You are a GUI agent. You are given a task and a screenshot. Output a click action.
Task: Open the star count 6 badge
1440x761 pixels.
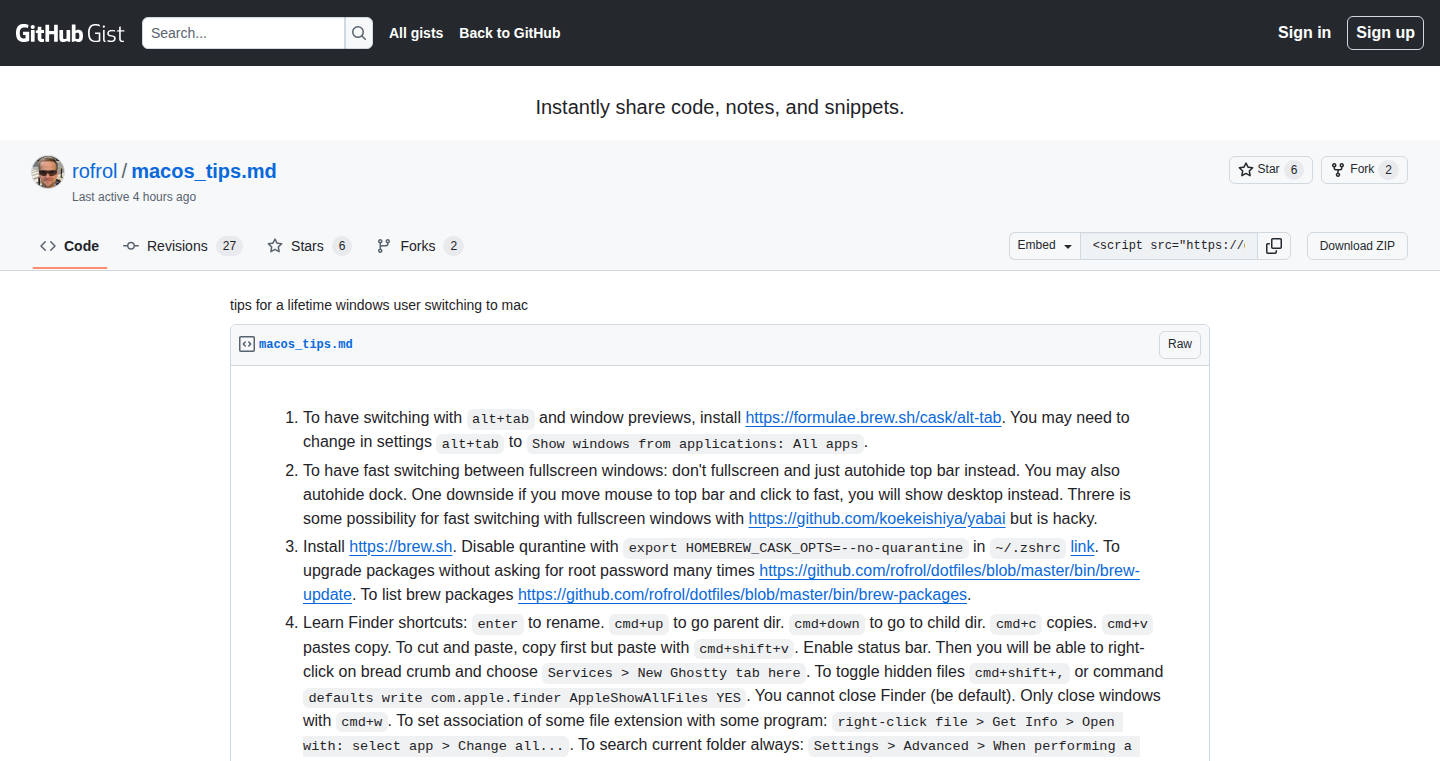pyautogui.click(x=1294, y=170)
